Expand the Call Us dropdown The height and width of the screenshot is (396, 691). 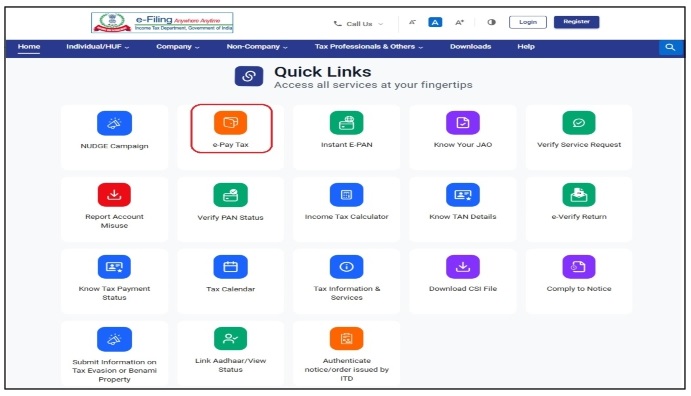358,24
